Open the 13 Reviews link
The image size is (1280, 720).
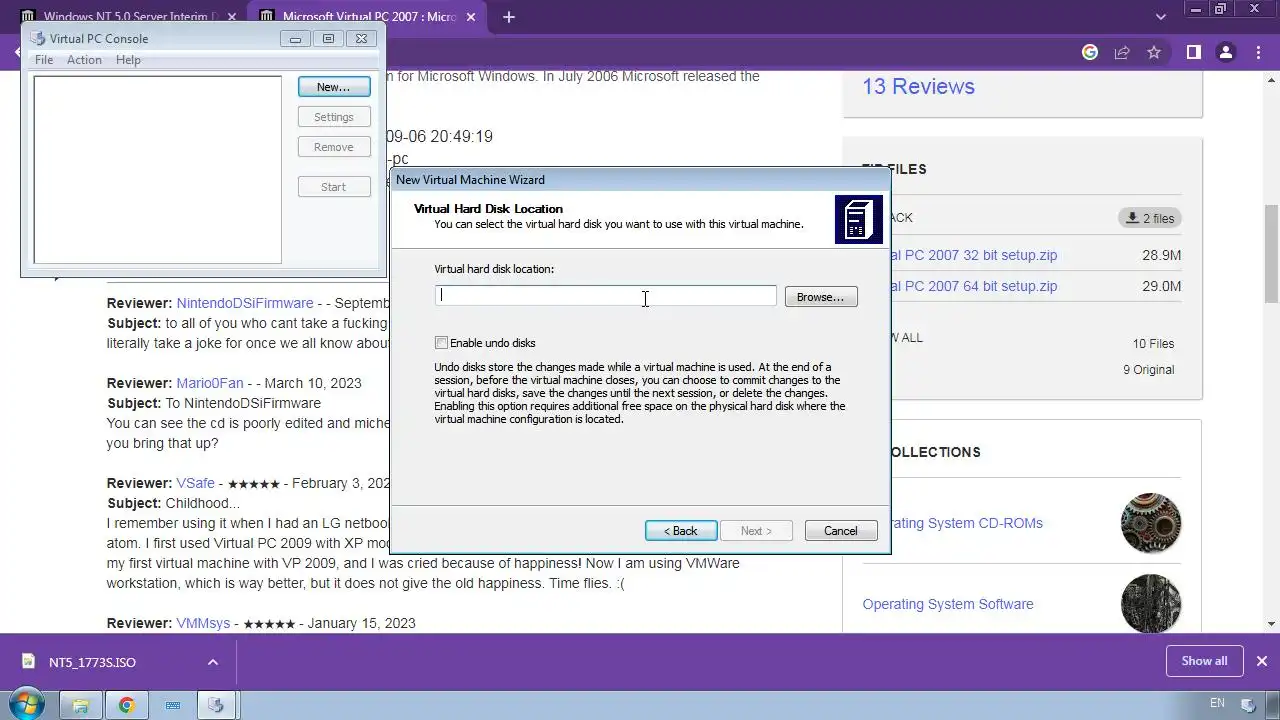click(x=918, y=86)
